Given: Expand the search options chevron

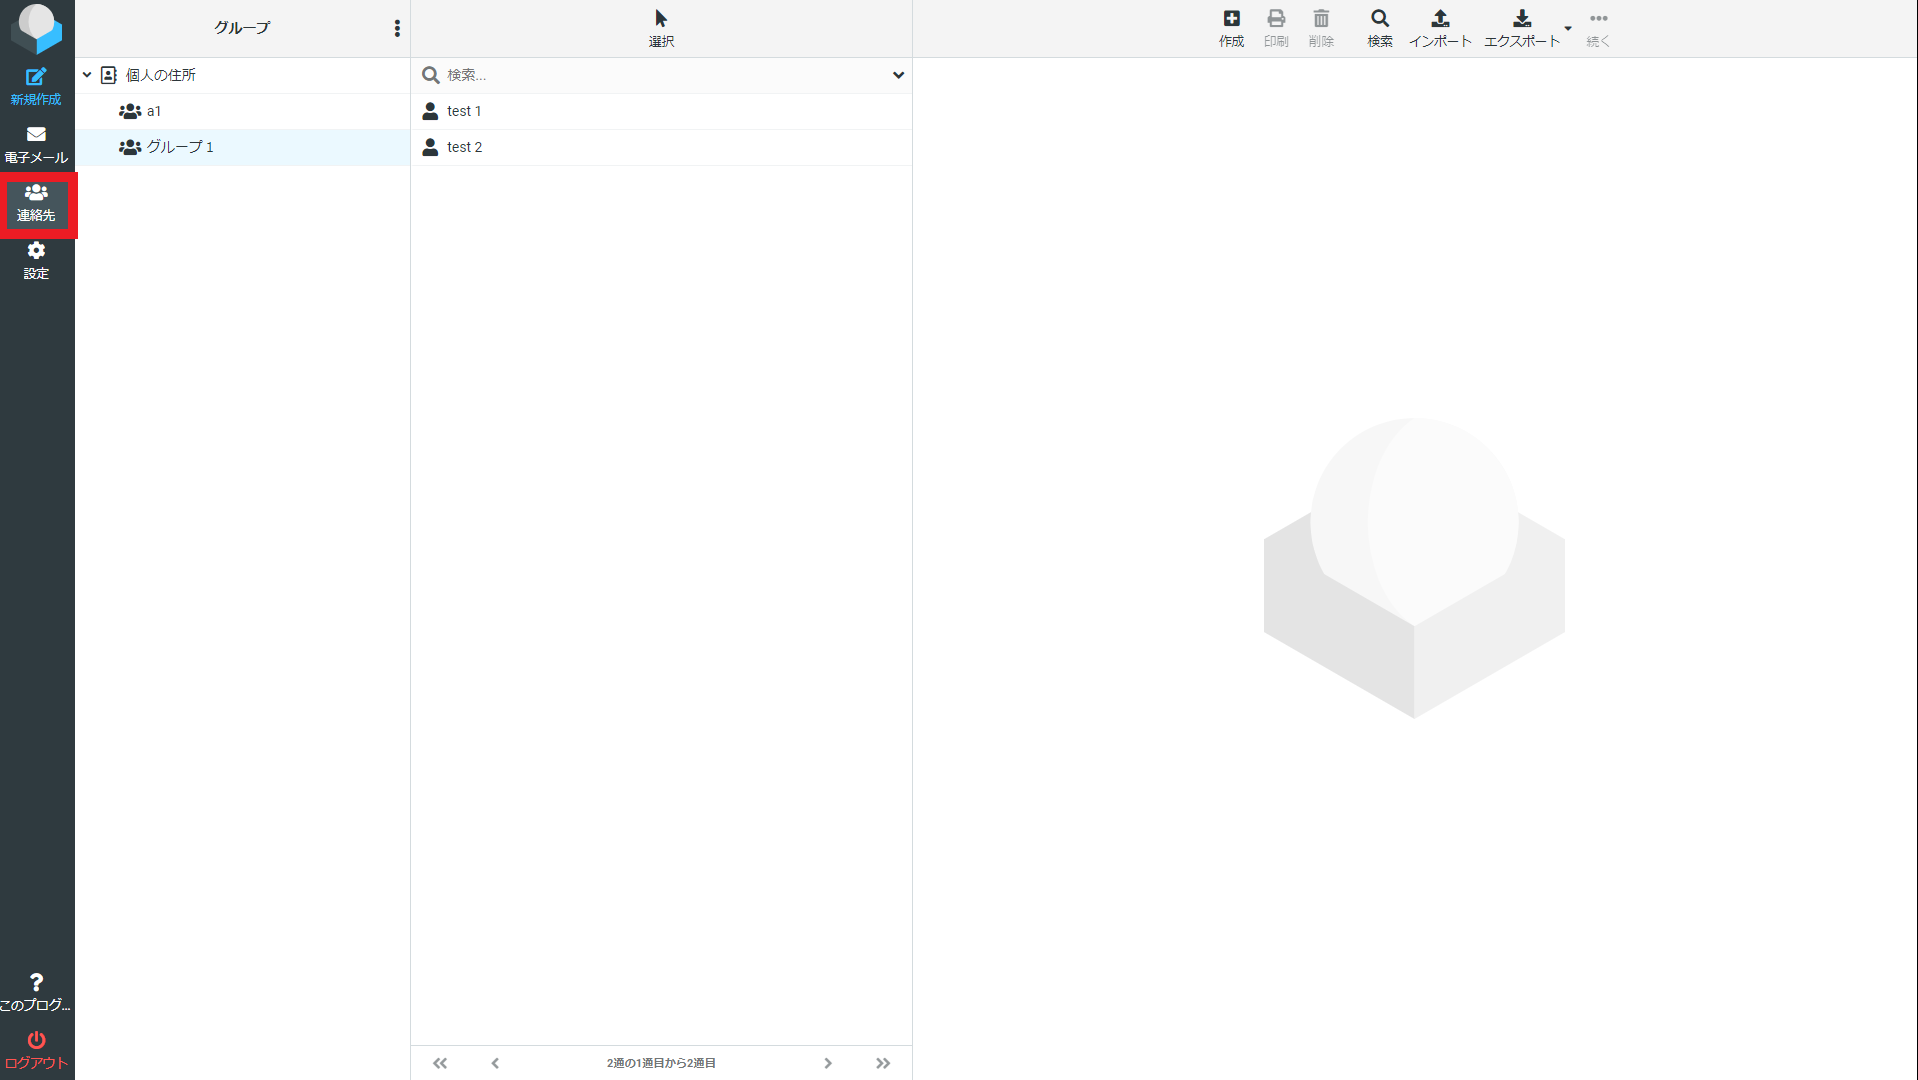Looking at the screenshot, I should [x=898, y=75].
